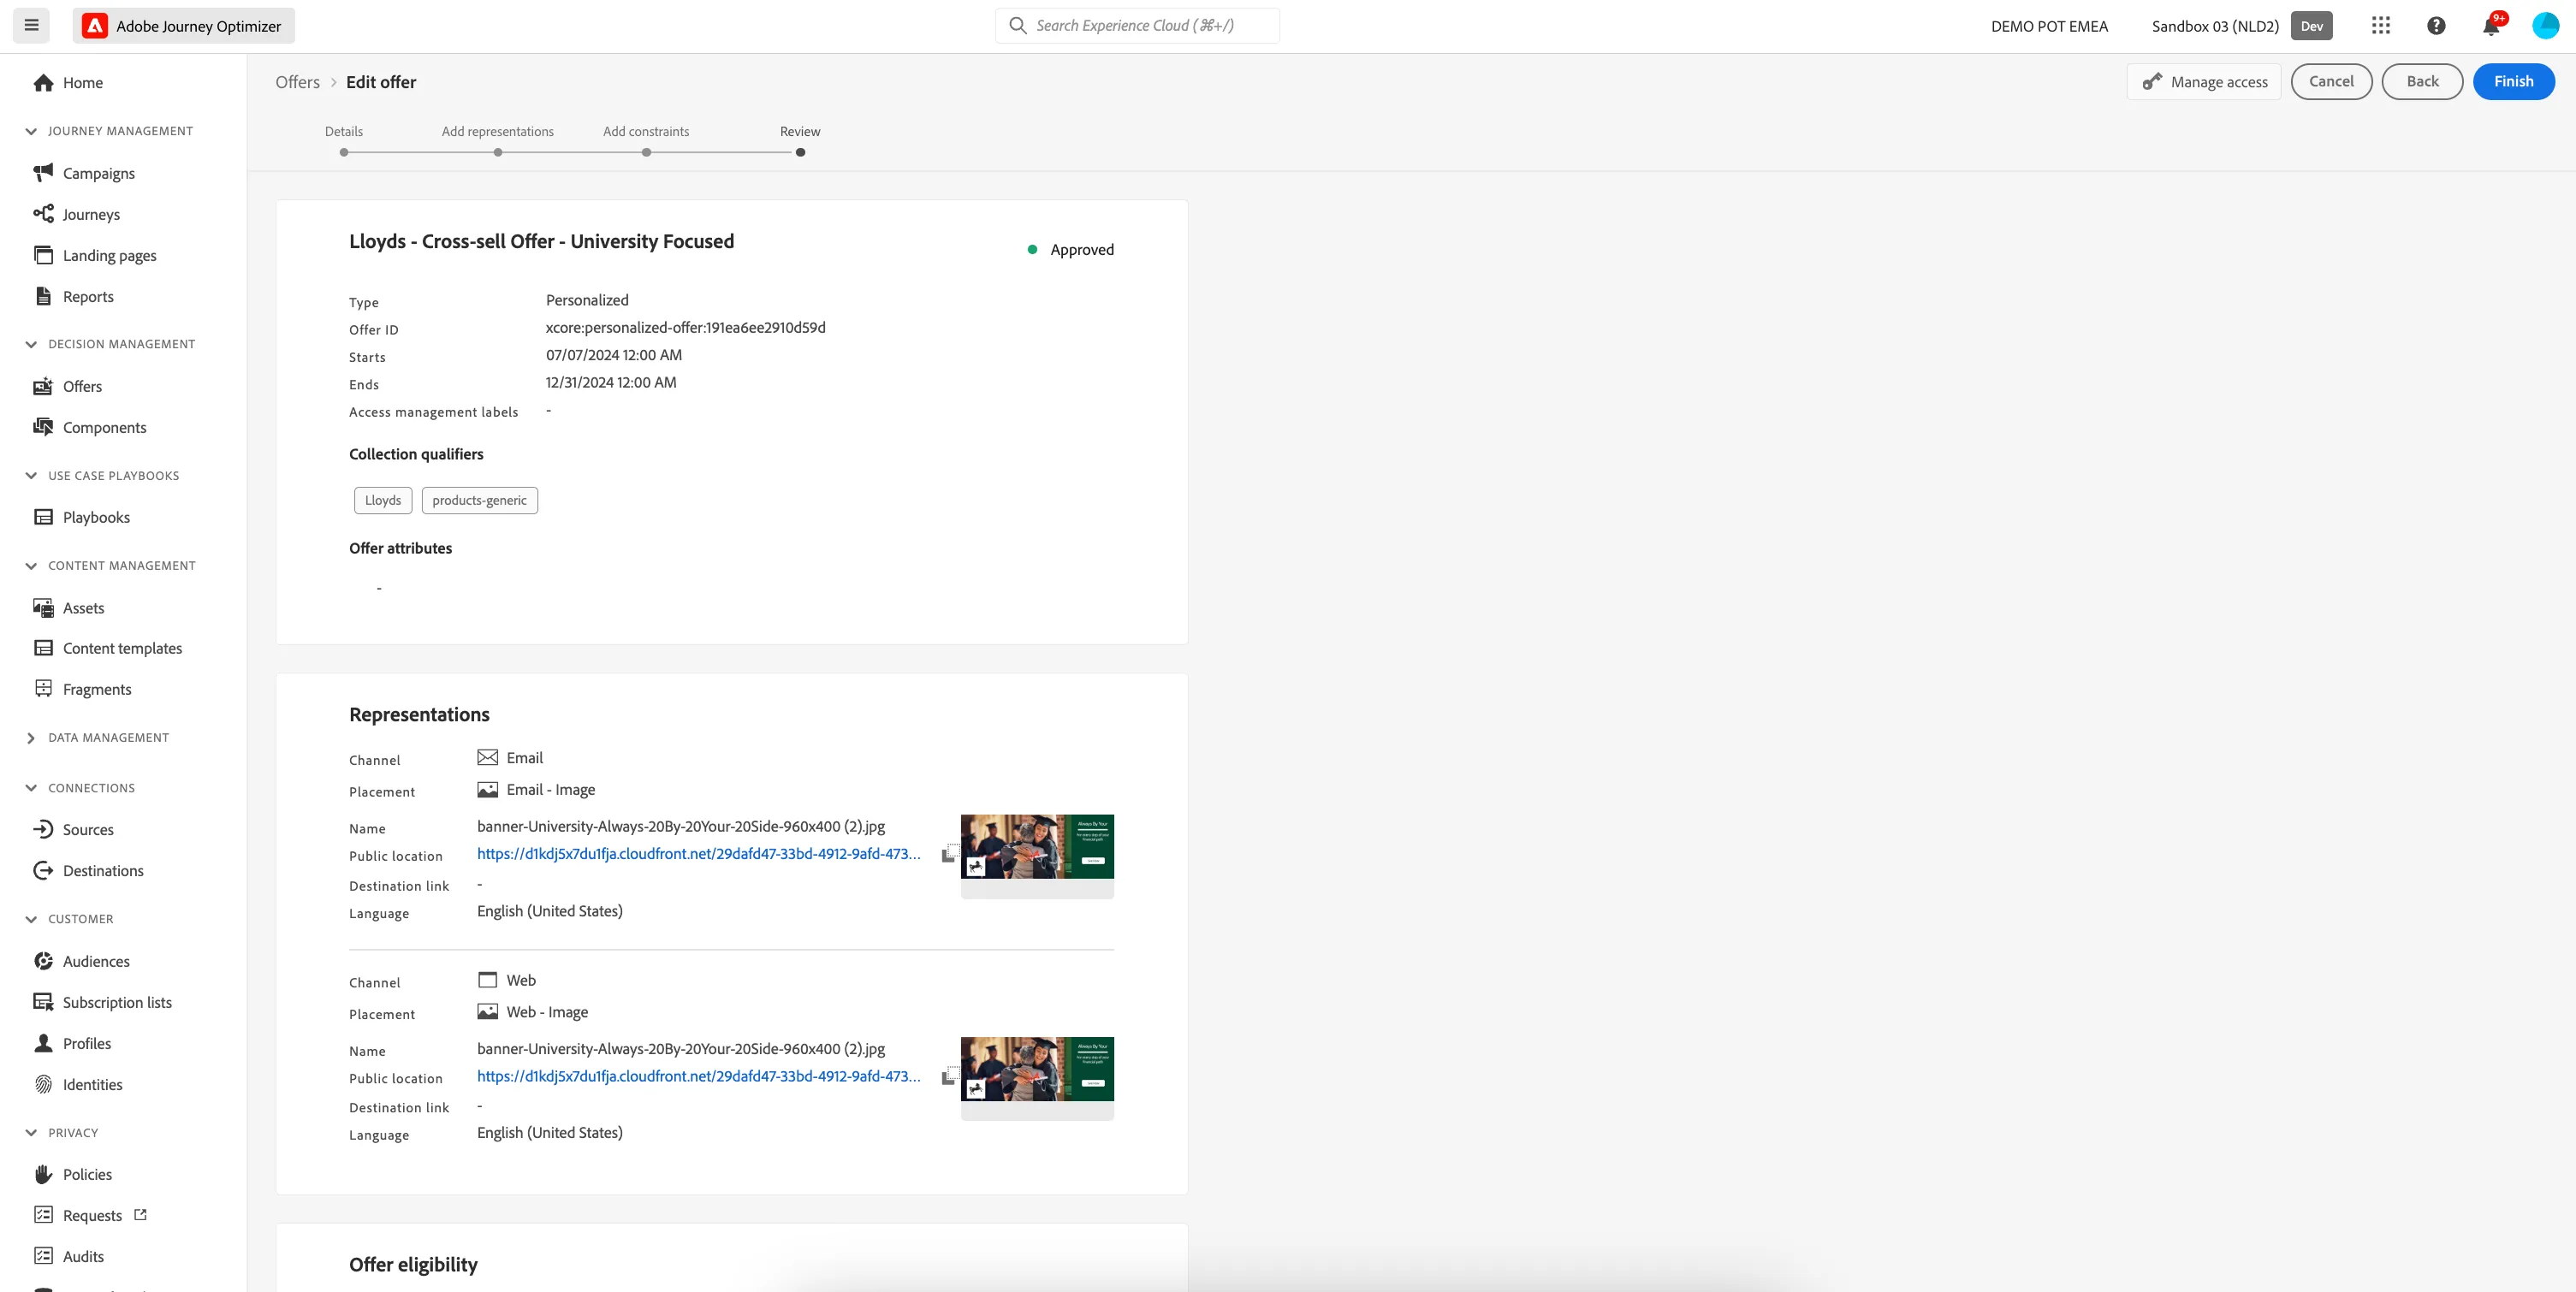Screen dimensions: 2576x1292
Task: Open the help question mark icon
Action: coord(2436,26)
